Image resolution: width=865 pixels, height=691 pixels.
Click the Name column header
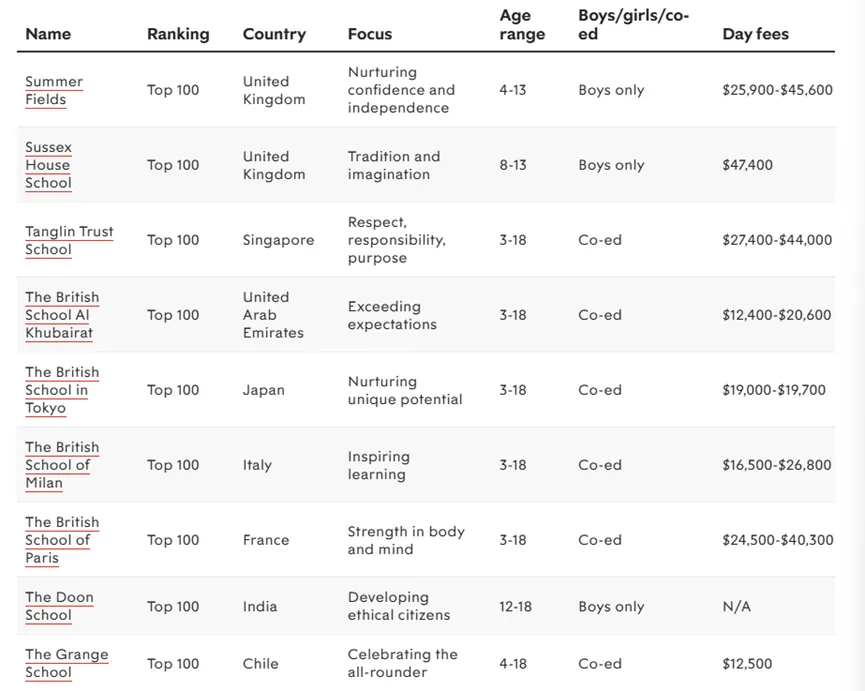point(48,34)
